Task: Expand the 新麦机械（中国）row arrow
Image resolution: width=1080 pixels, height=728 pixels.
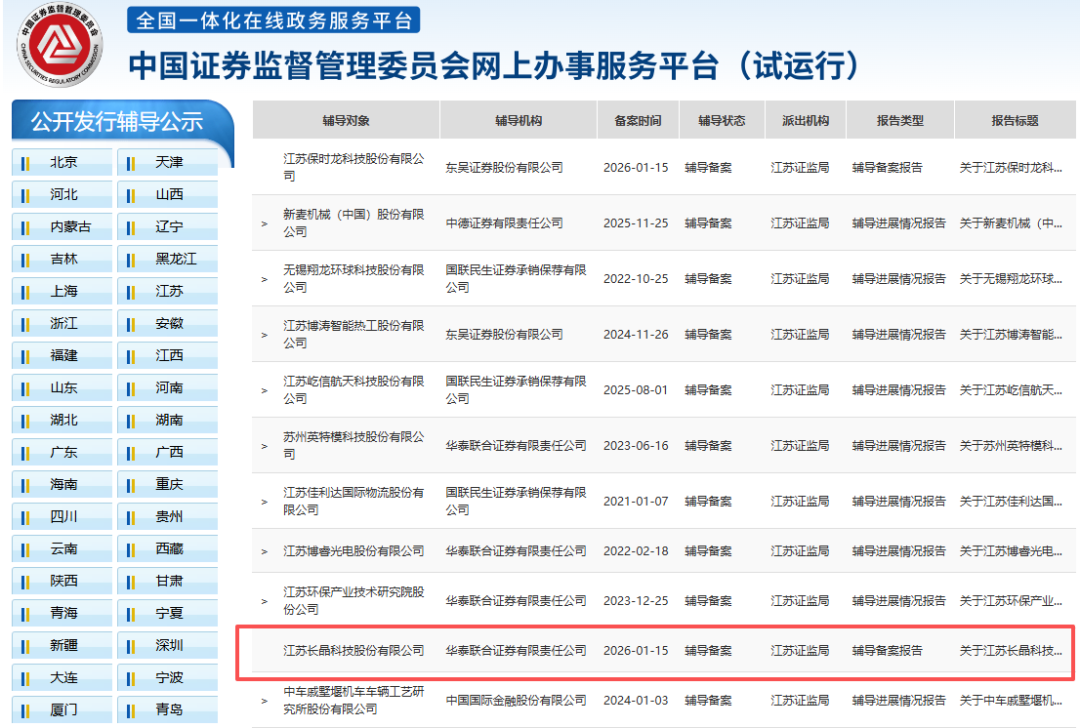Action: click(264, 224)
